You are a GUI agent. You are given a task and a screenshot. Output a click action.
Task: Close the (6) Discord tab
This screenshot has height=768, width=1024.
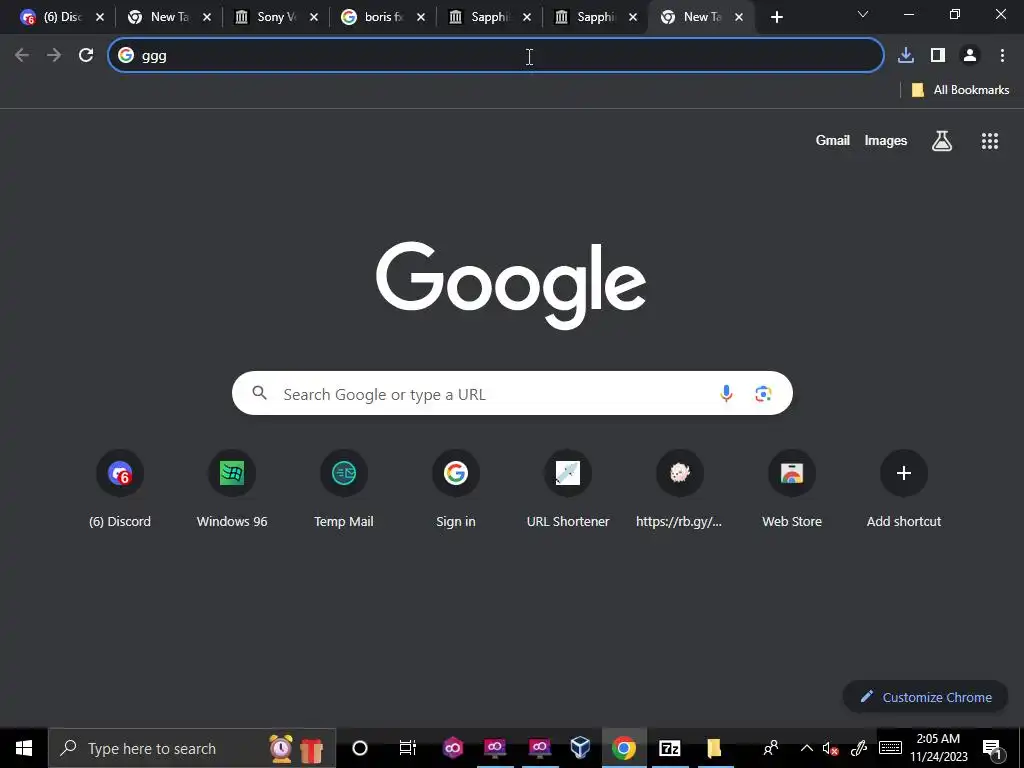[100, 18]
